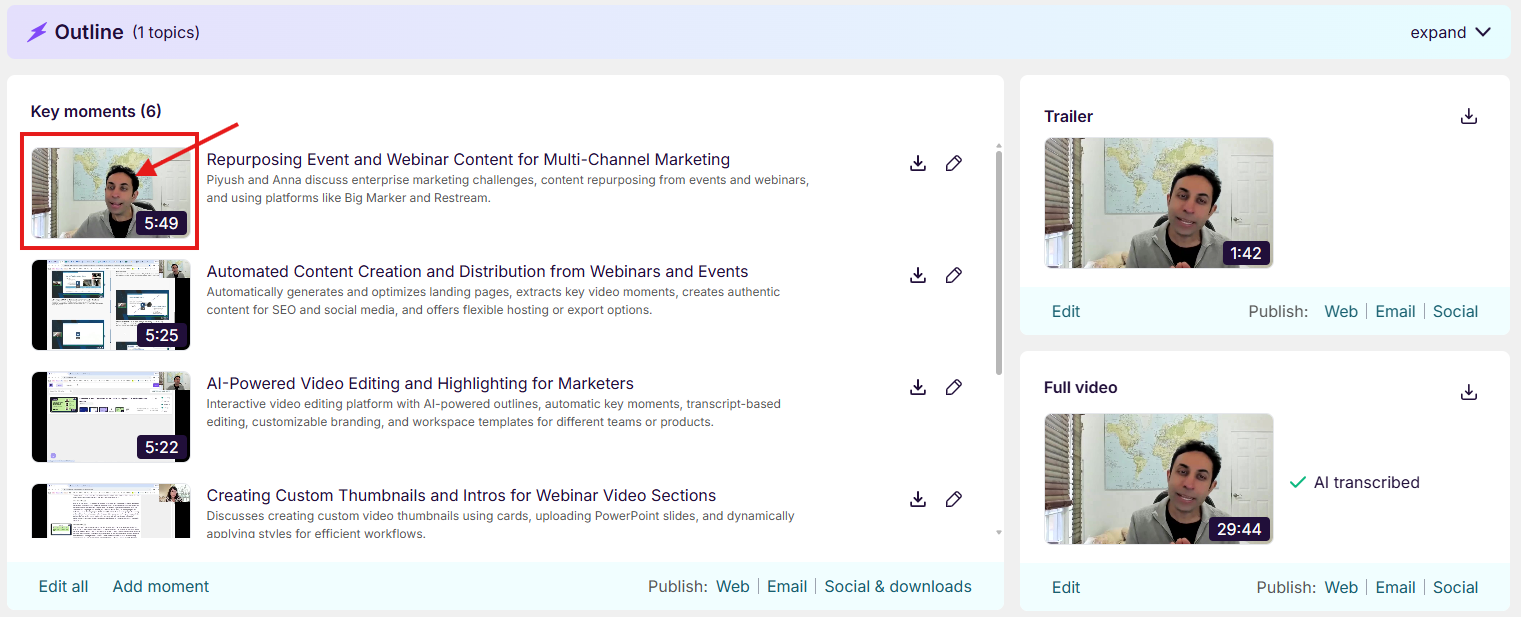Click pencil icon for Creating Custom Thumbnails moment
This screenshot has width=1521, height=617.
tap(954, 499)
